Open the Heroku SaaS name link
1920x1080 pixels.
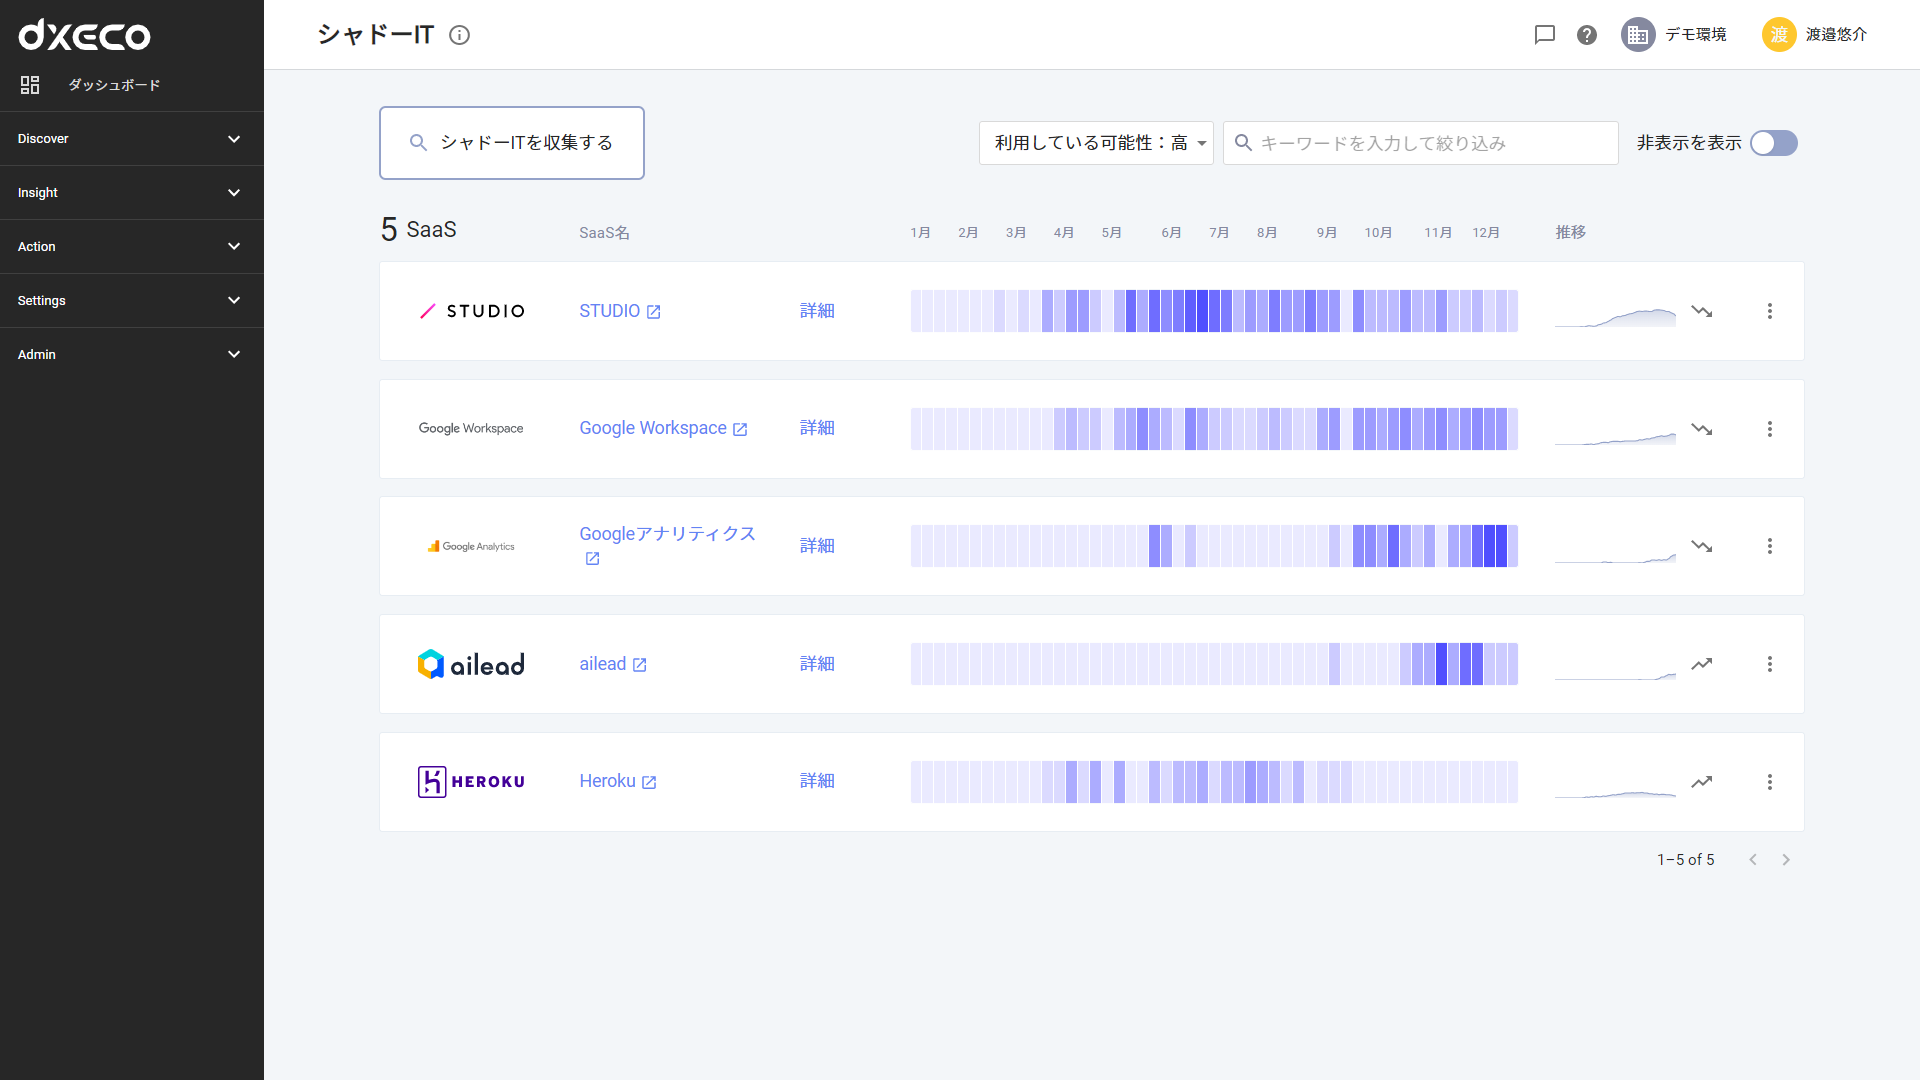tap(607, 781)
